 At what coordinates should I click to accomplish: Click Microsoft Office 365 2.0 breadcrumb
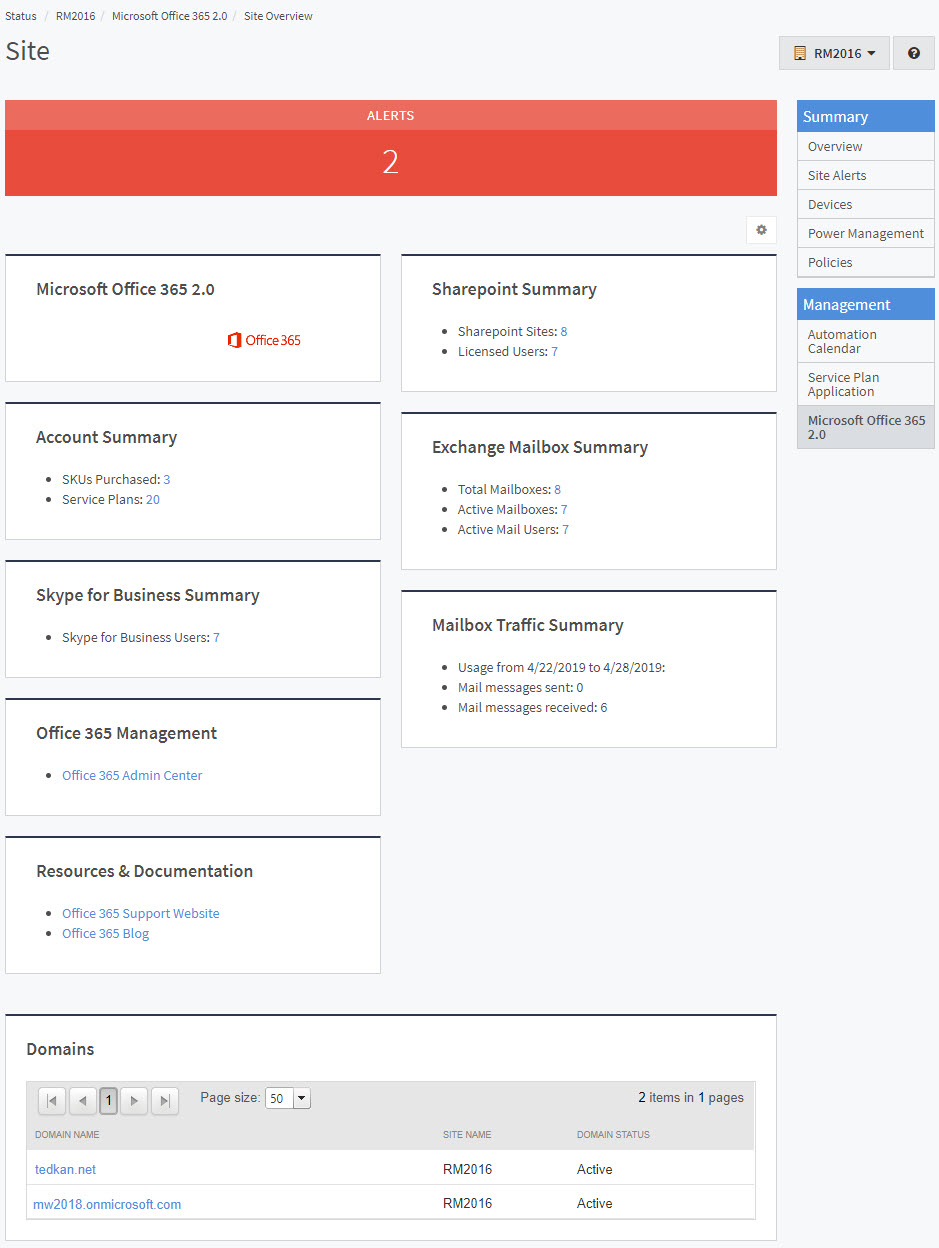169,16
